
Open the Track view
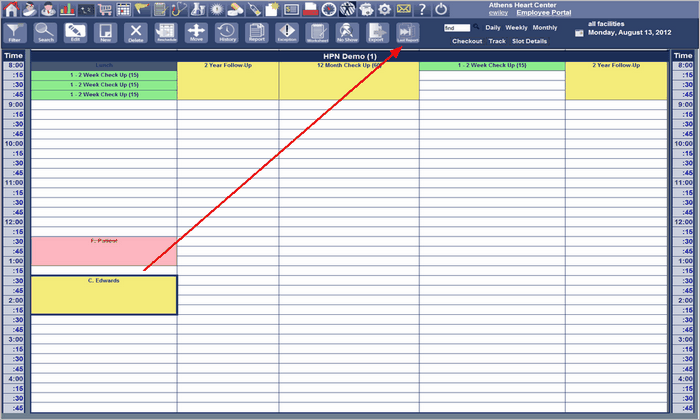pos(497,41)
